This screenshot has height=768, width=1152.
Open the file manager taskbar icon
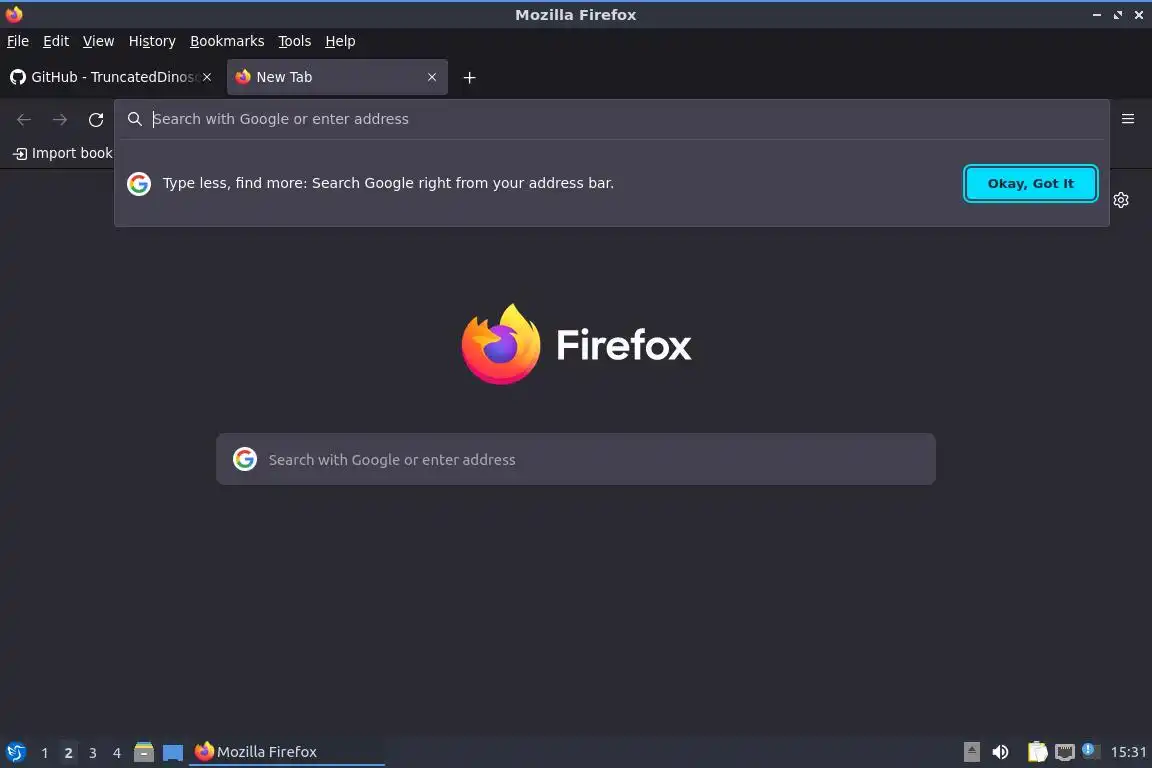pyautogui.click(x=144, y=752)
